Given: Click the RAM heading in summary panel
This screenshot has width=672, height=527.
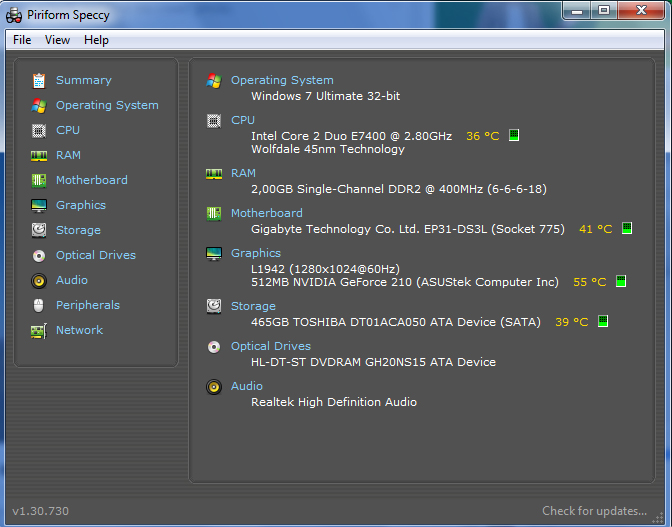Looking at the screenshot, I should 243,173.
